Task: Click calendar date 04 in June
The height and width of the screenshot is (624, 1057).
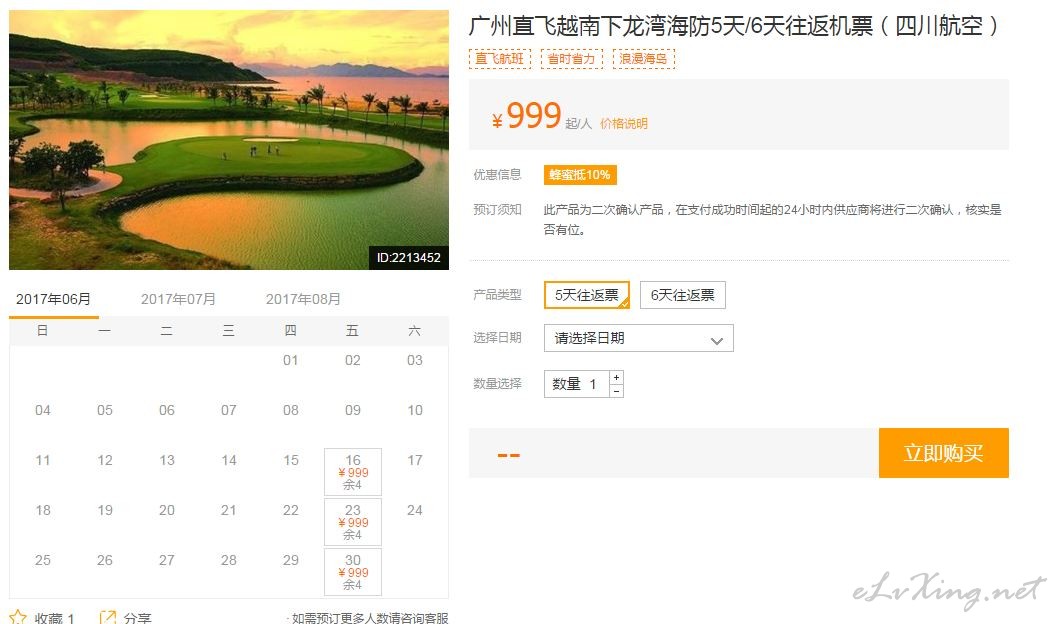Action: pos(42,410)
